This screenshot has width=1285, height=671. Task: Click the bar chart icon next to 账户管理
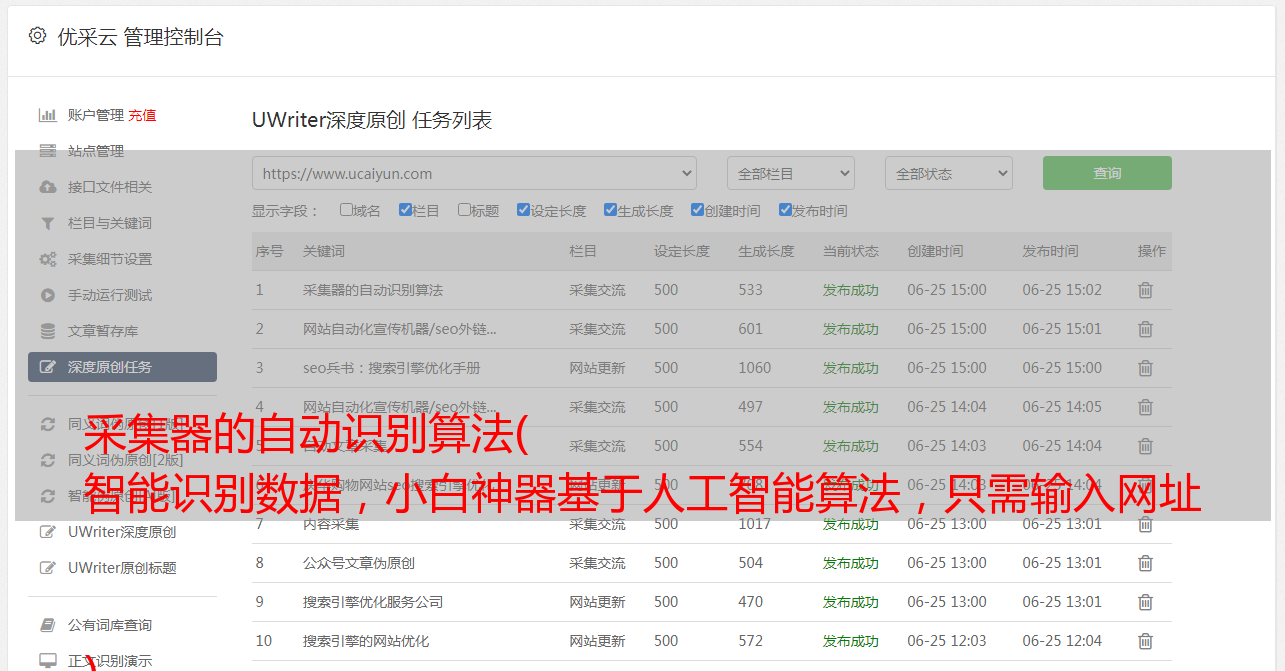pos(47,115)
